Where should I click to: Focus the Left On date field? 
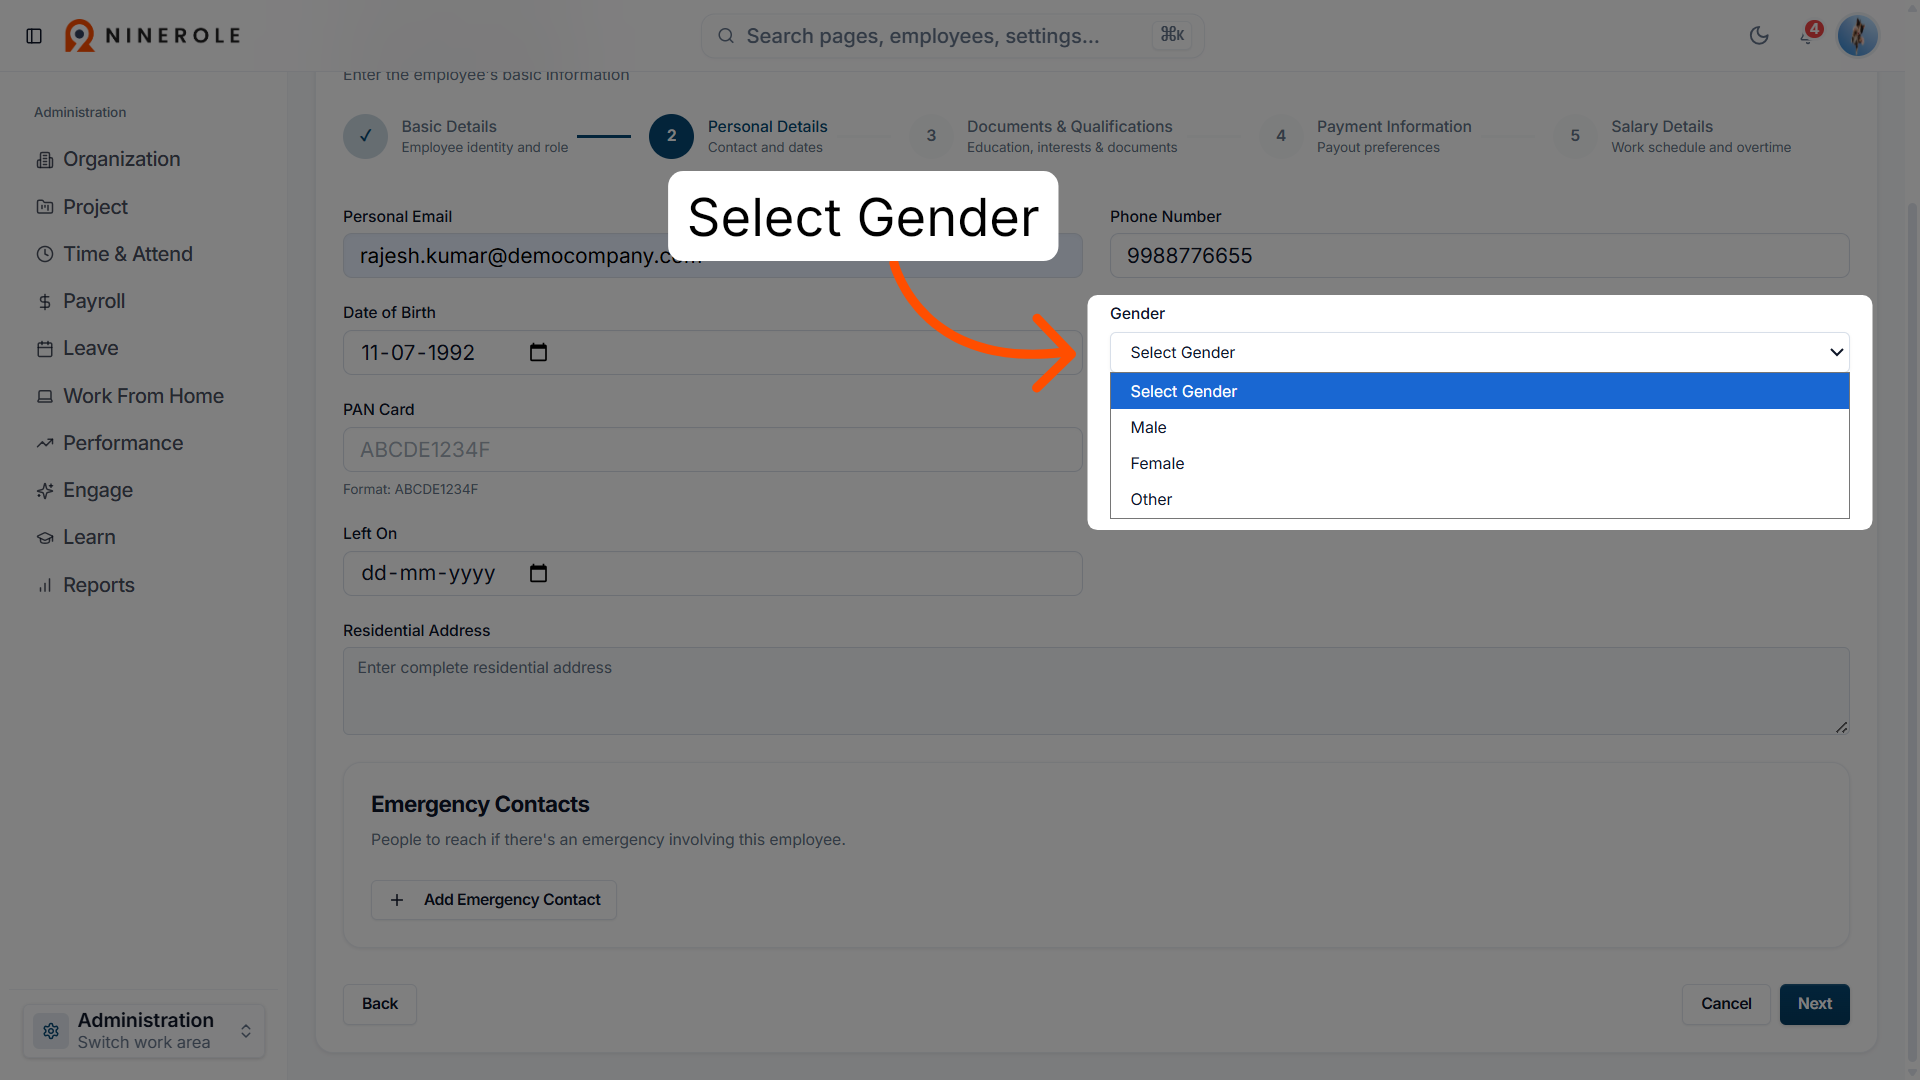pos(712,574)
